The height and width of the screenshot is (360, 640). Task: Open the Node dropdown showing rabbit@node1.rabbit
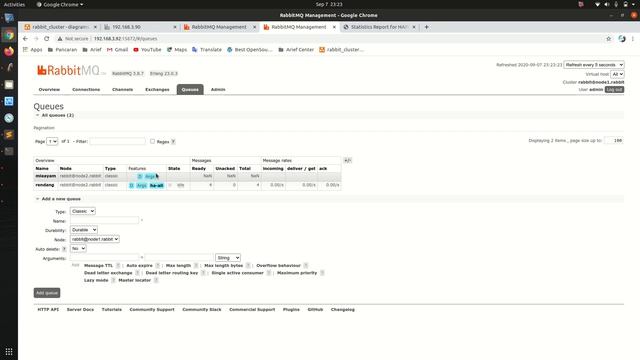[95, 239]
